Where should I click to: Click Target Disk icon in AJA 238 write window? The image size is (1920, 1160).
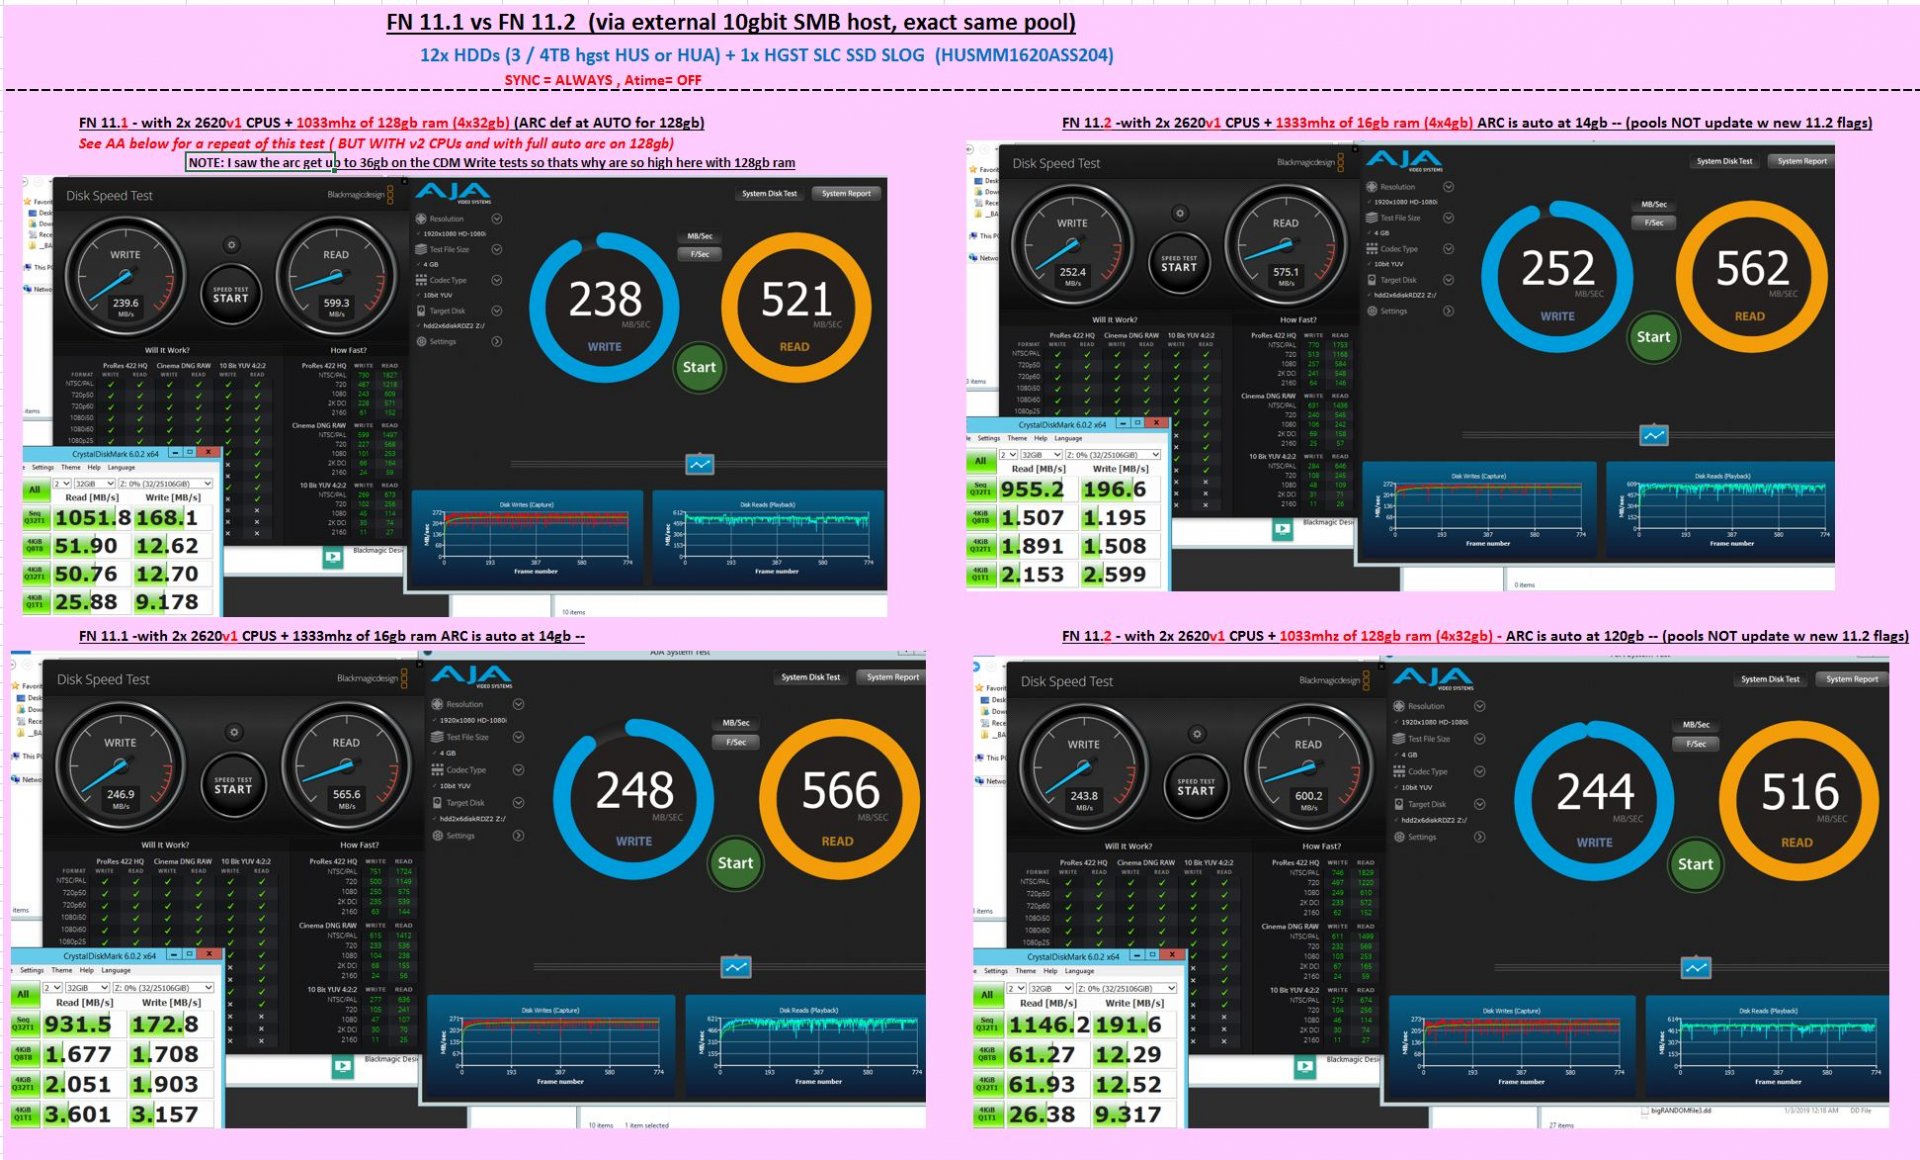421,310
